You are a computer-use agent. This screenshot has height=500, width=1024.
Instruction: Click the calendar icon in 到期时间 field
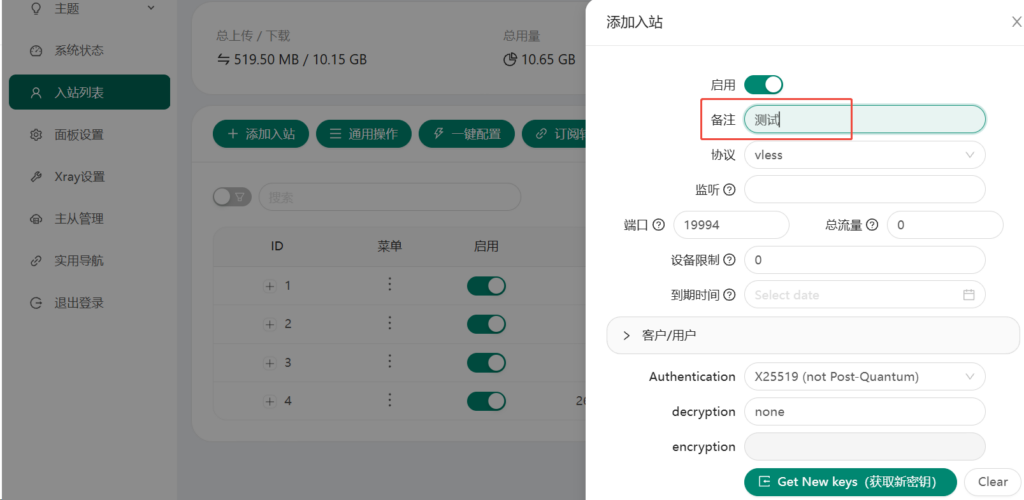968,295
